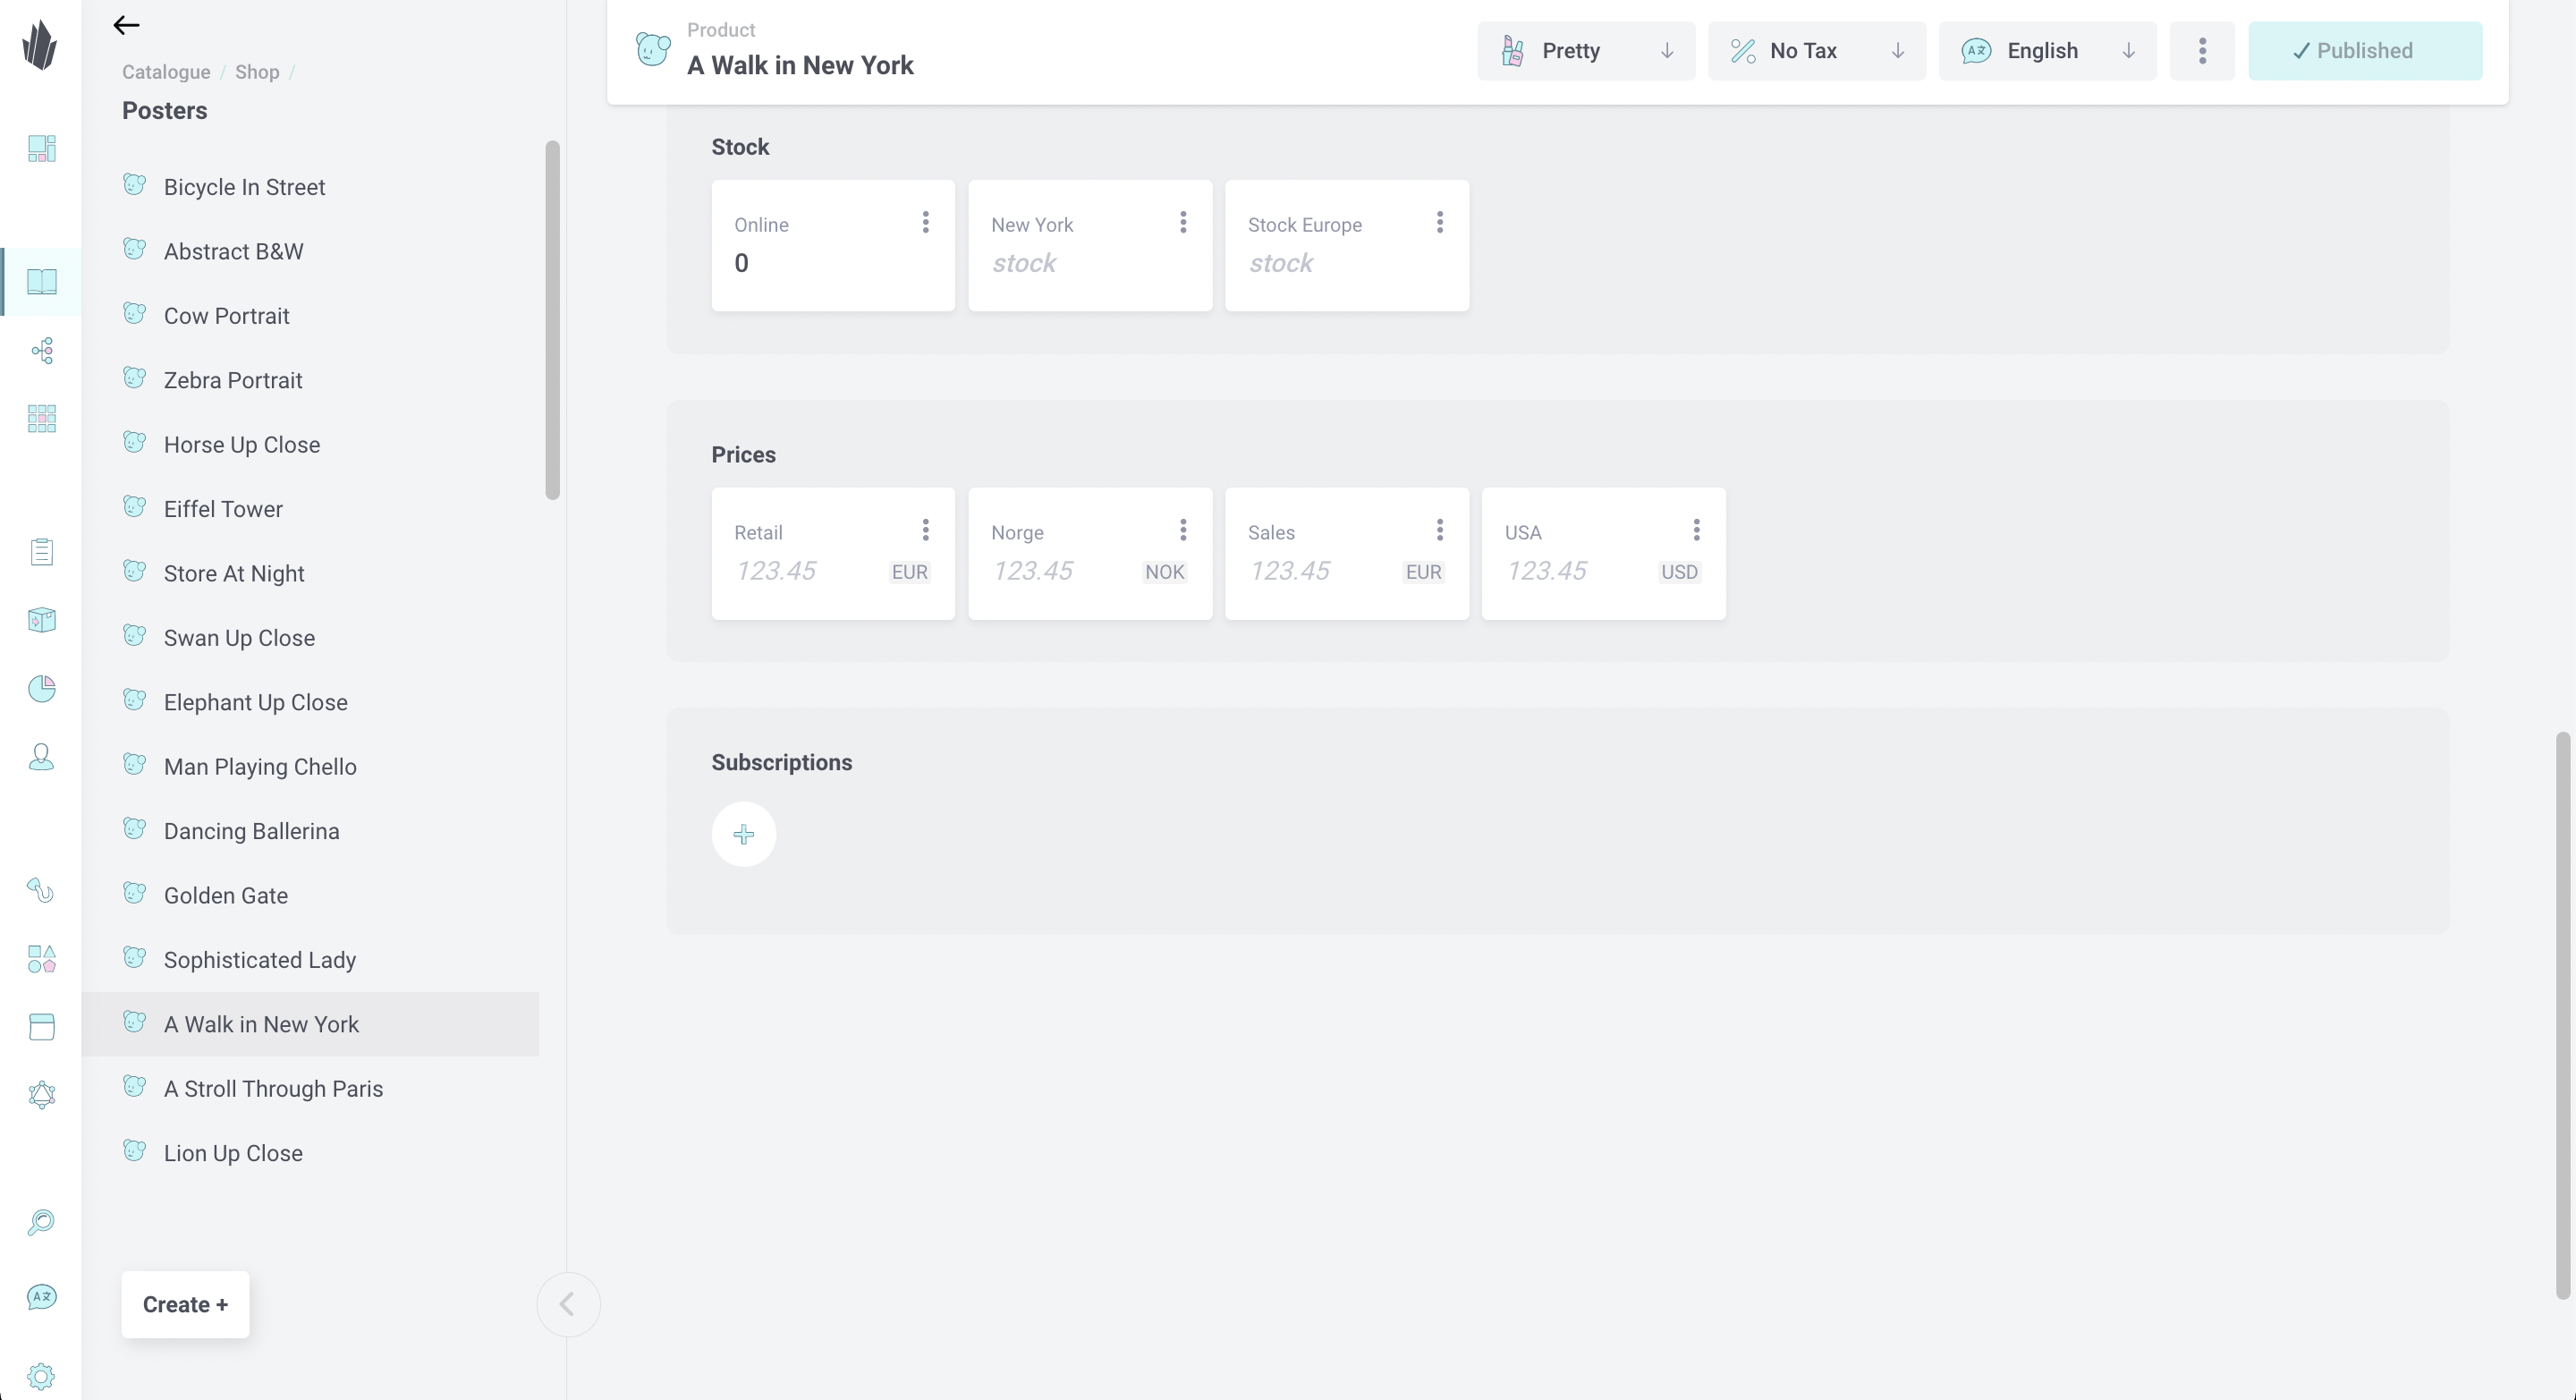Open the pie chart analytics icon
This screenshot has width=2576, height=1400.
pos(41,688)
